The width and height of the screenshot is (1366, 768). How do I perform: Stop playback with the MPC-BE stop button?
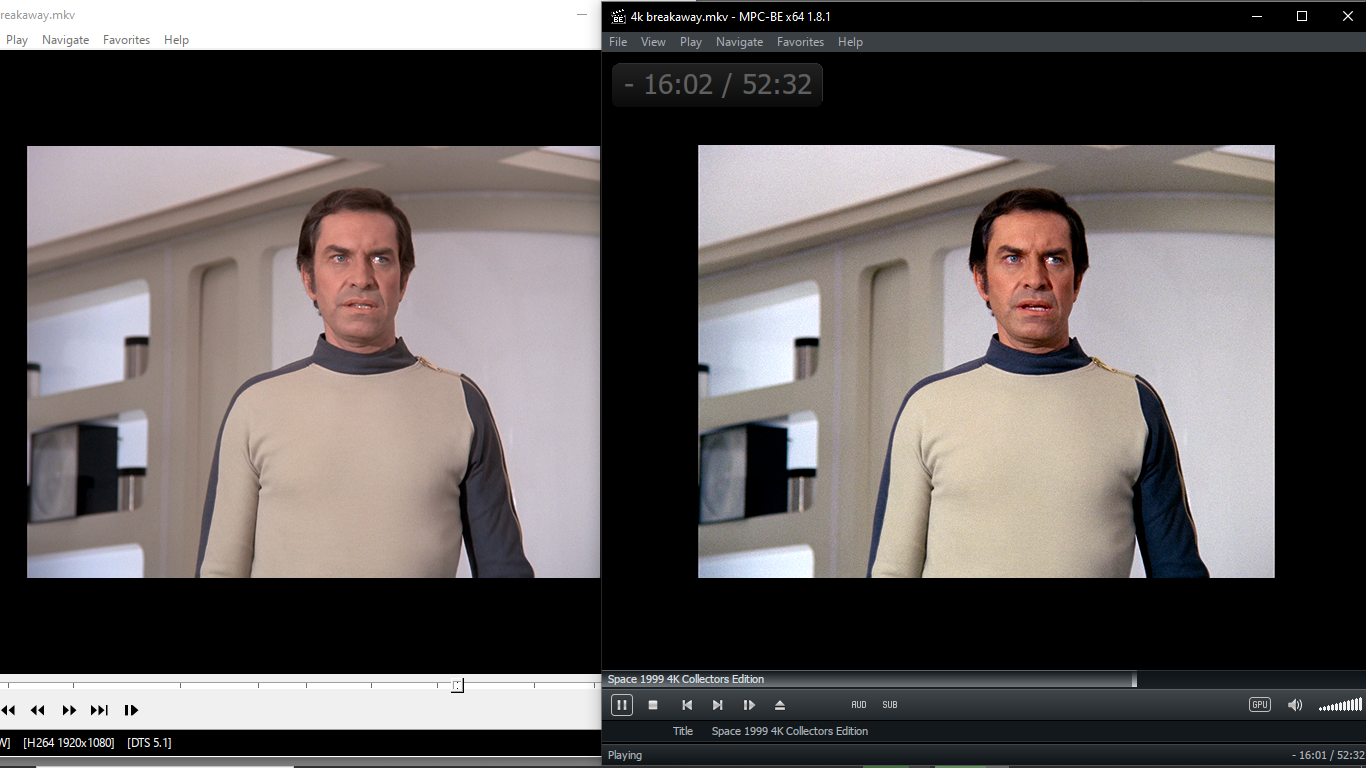pos(653,705)
